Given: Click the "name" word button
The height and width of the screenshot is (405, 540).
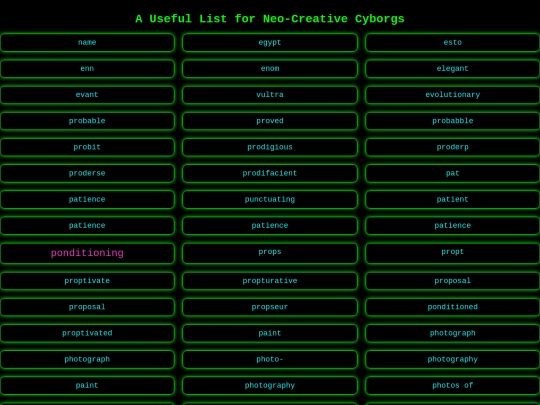Looking at the screenshot, I should tap(87, 42).
